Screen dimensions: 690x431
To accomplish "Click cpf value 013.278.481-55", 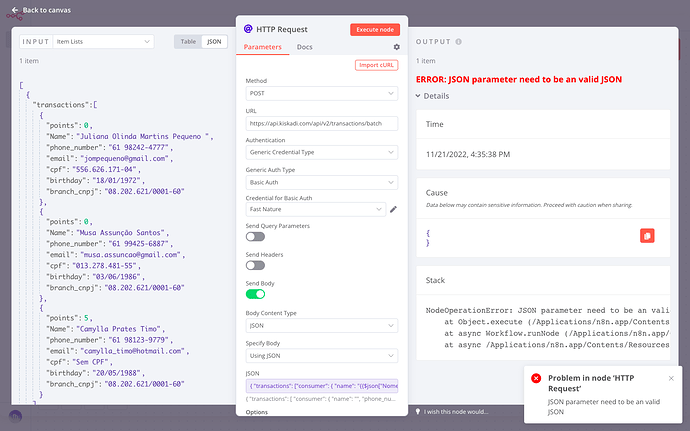I will coord(105,266).
